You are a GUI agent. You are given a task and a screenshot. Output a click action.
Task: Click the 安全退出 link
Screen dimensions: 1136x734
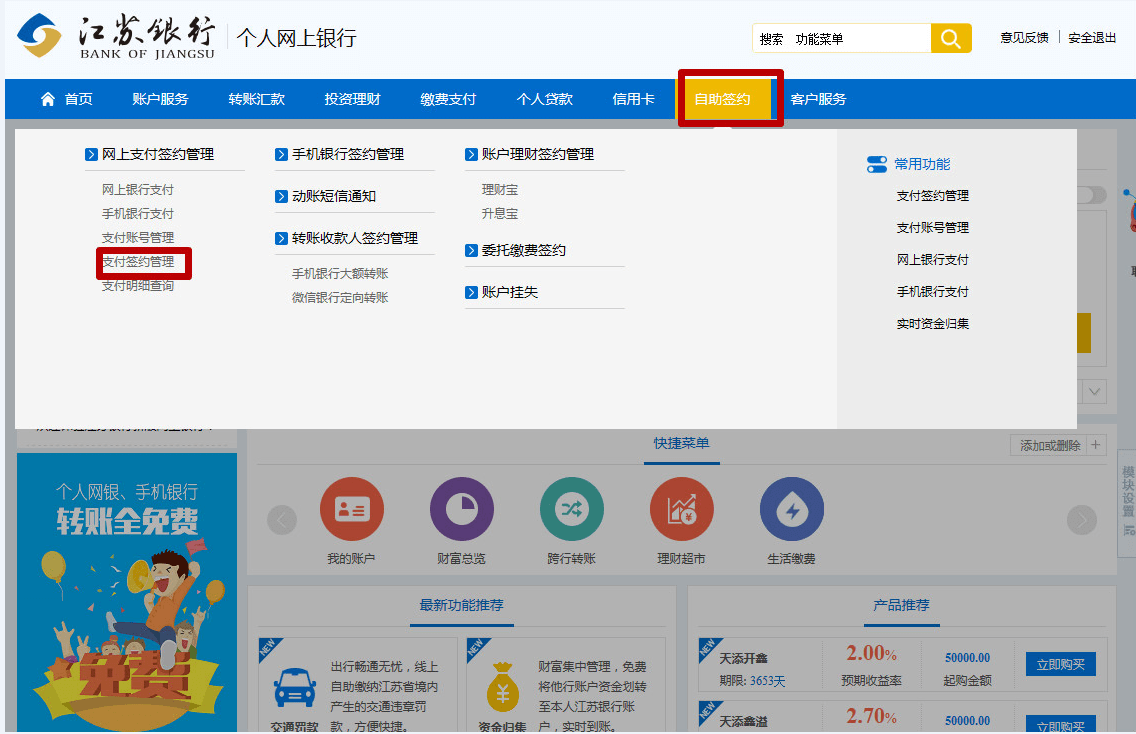[x=1092, y=38]
